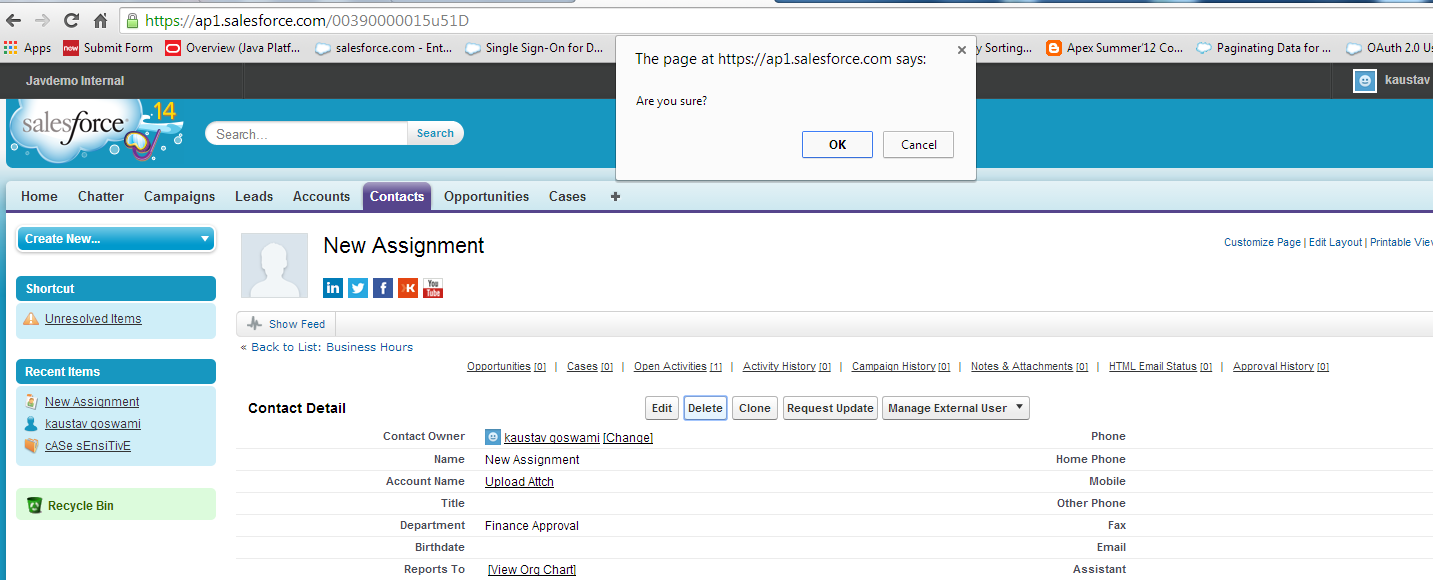This screenshot has width=1433, height=580.
Task: Open kaustav goswami owner link
Action: pyautogui.click(x=552, y=438)
